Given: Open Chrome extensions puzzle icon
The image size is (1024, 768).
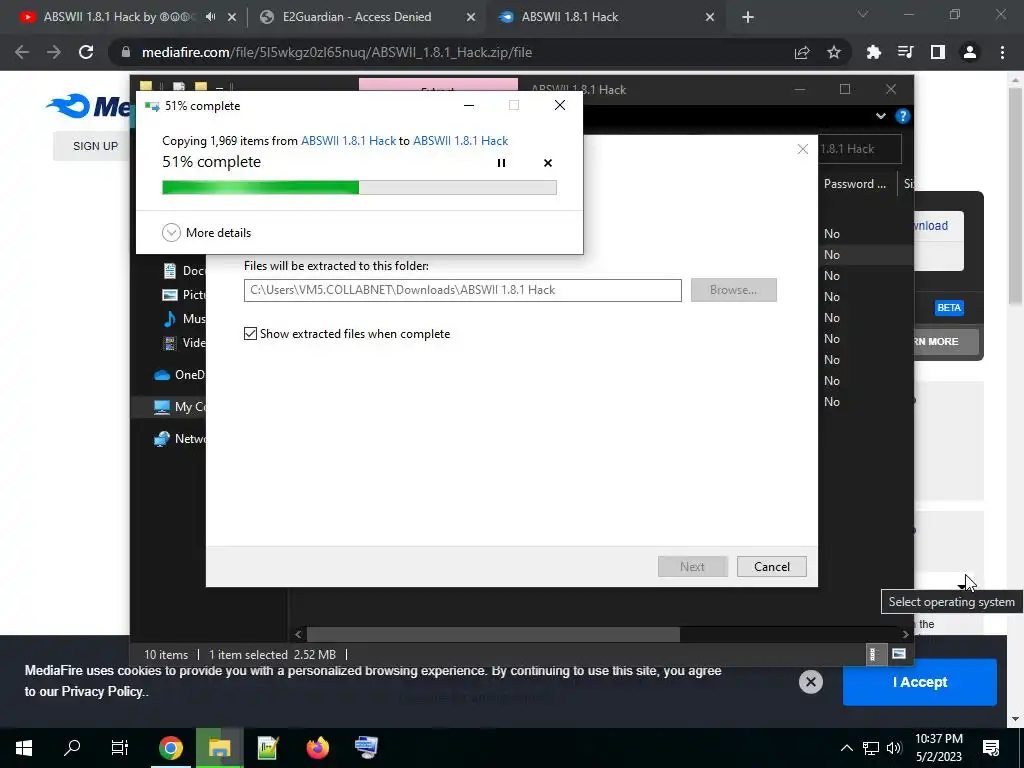Looking at the screenshot, I should [874, 52].
